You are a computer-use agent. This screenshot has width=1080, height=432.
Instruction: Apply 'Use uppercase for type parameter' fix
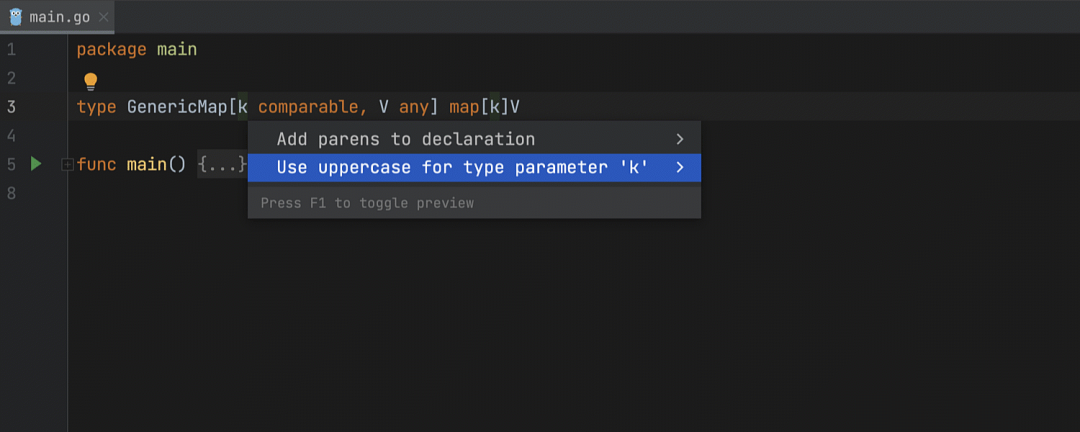462,167
